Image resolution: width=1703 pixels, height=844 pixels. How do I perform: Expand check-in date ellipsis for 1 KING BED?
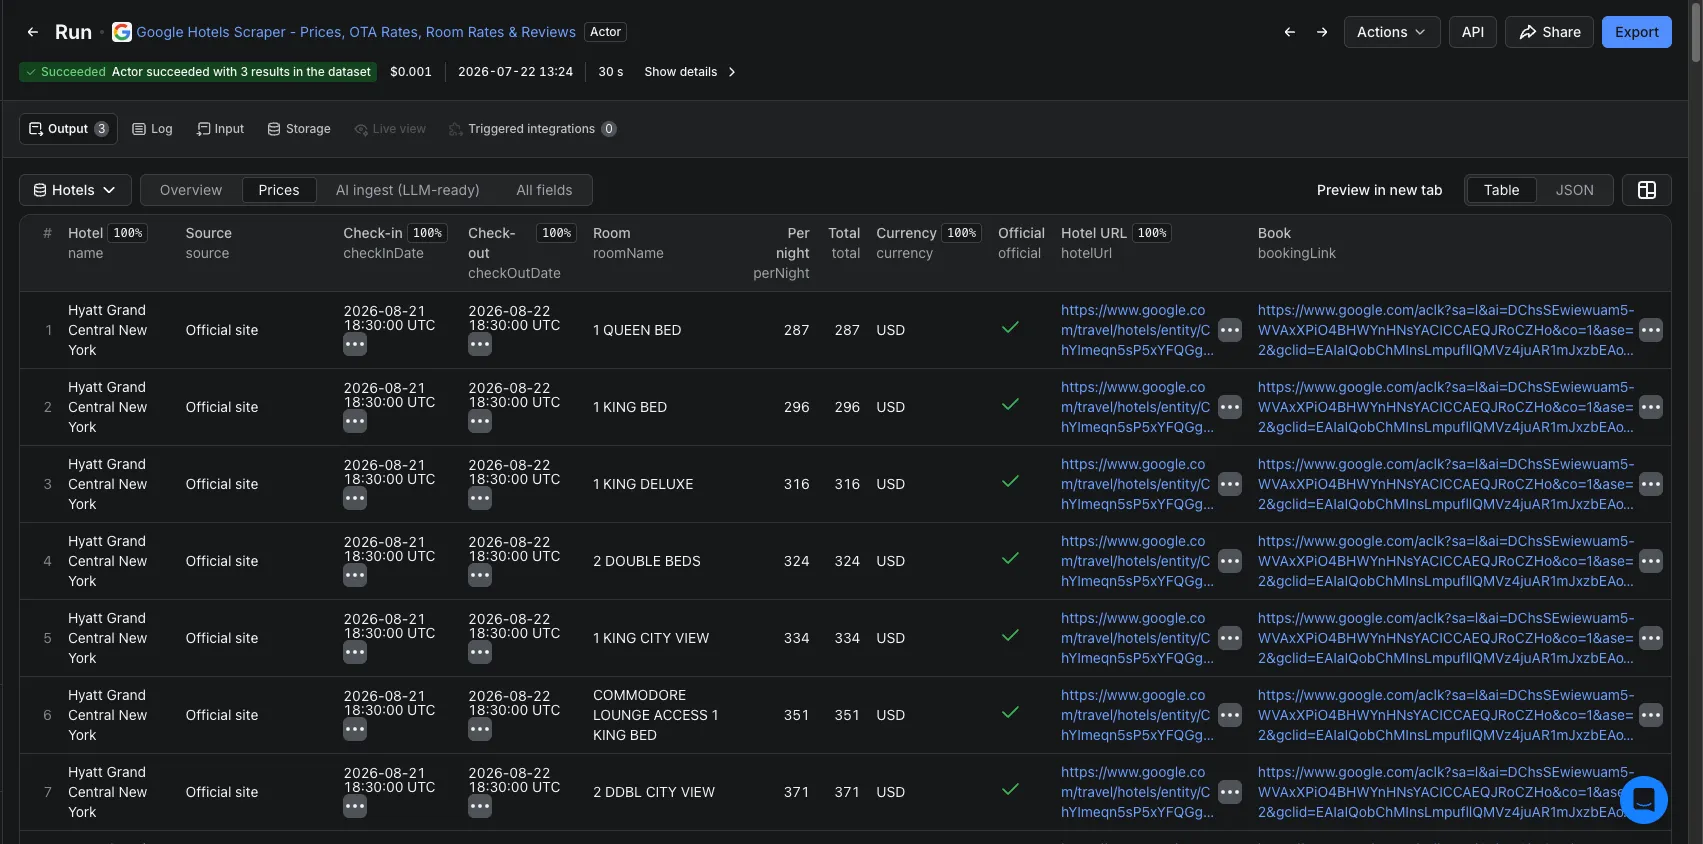355,422
